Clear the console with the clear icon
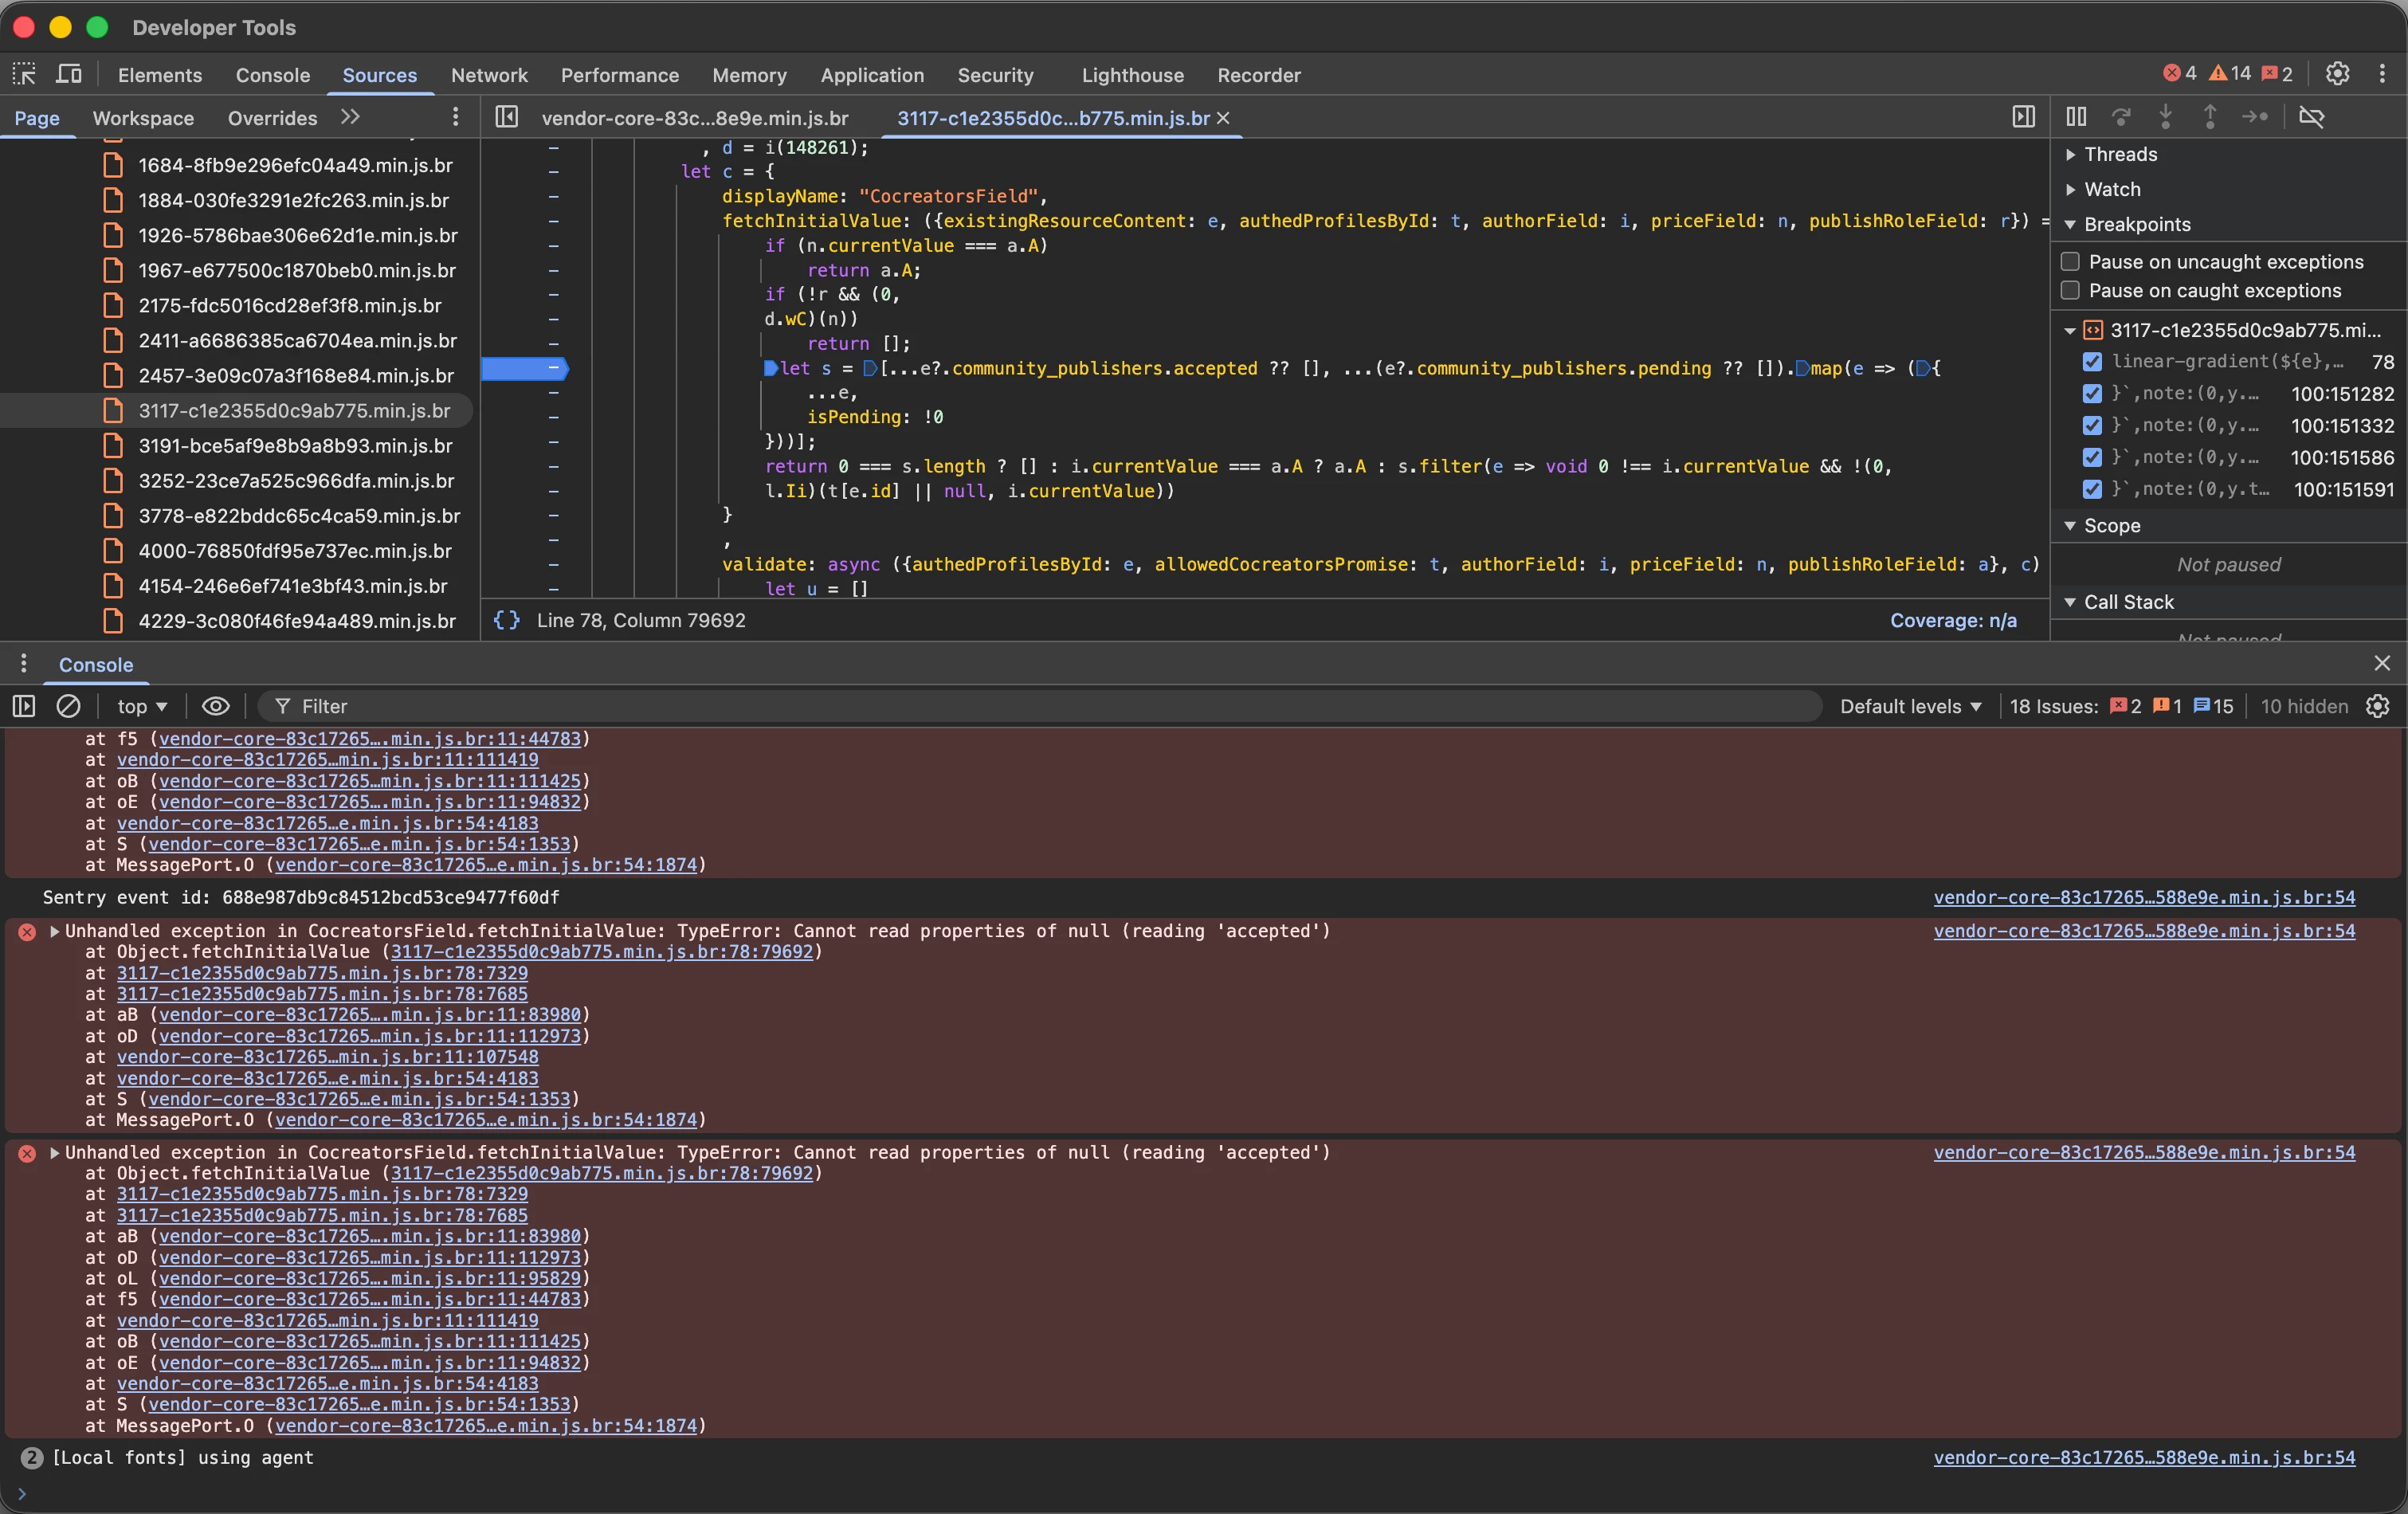Screen dimensions: 2408x1514 click(x=68, y=706)
